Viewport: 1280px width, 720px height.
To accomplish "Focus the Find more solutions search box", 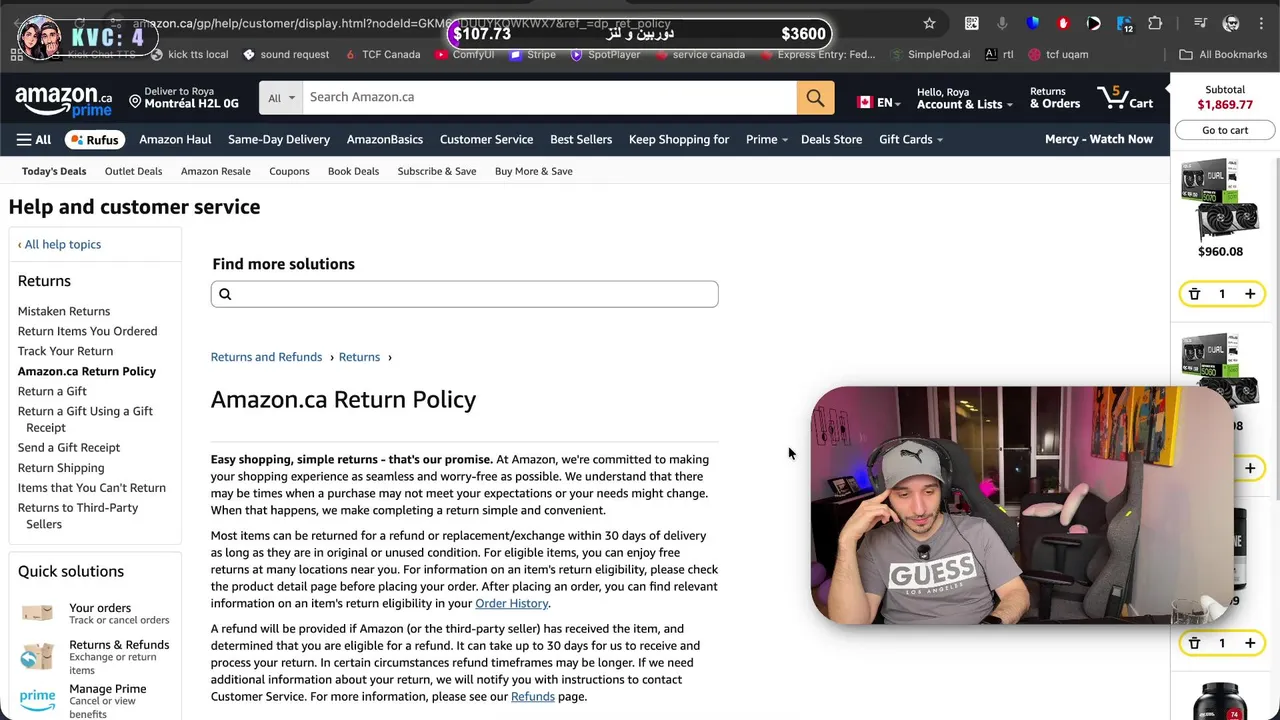I will 464,294.
